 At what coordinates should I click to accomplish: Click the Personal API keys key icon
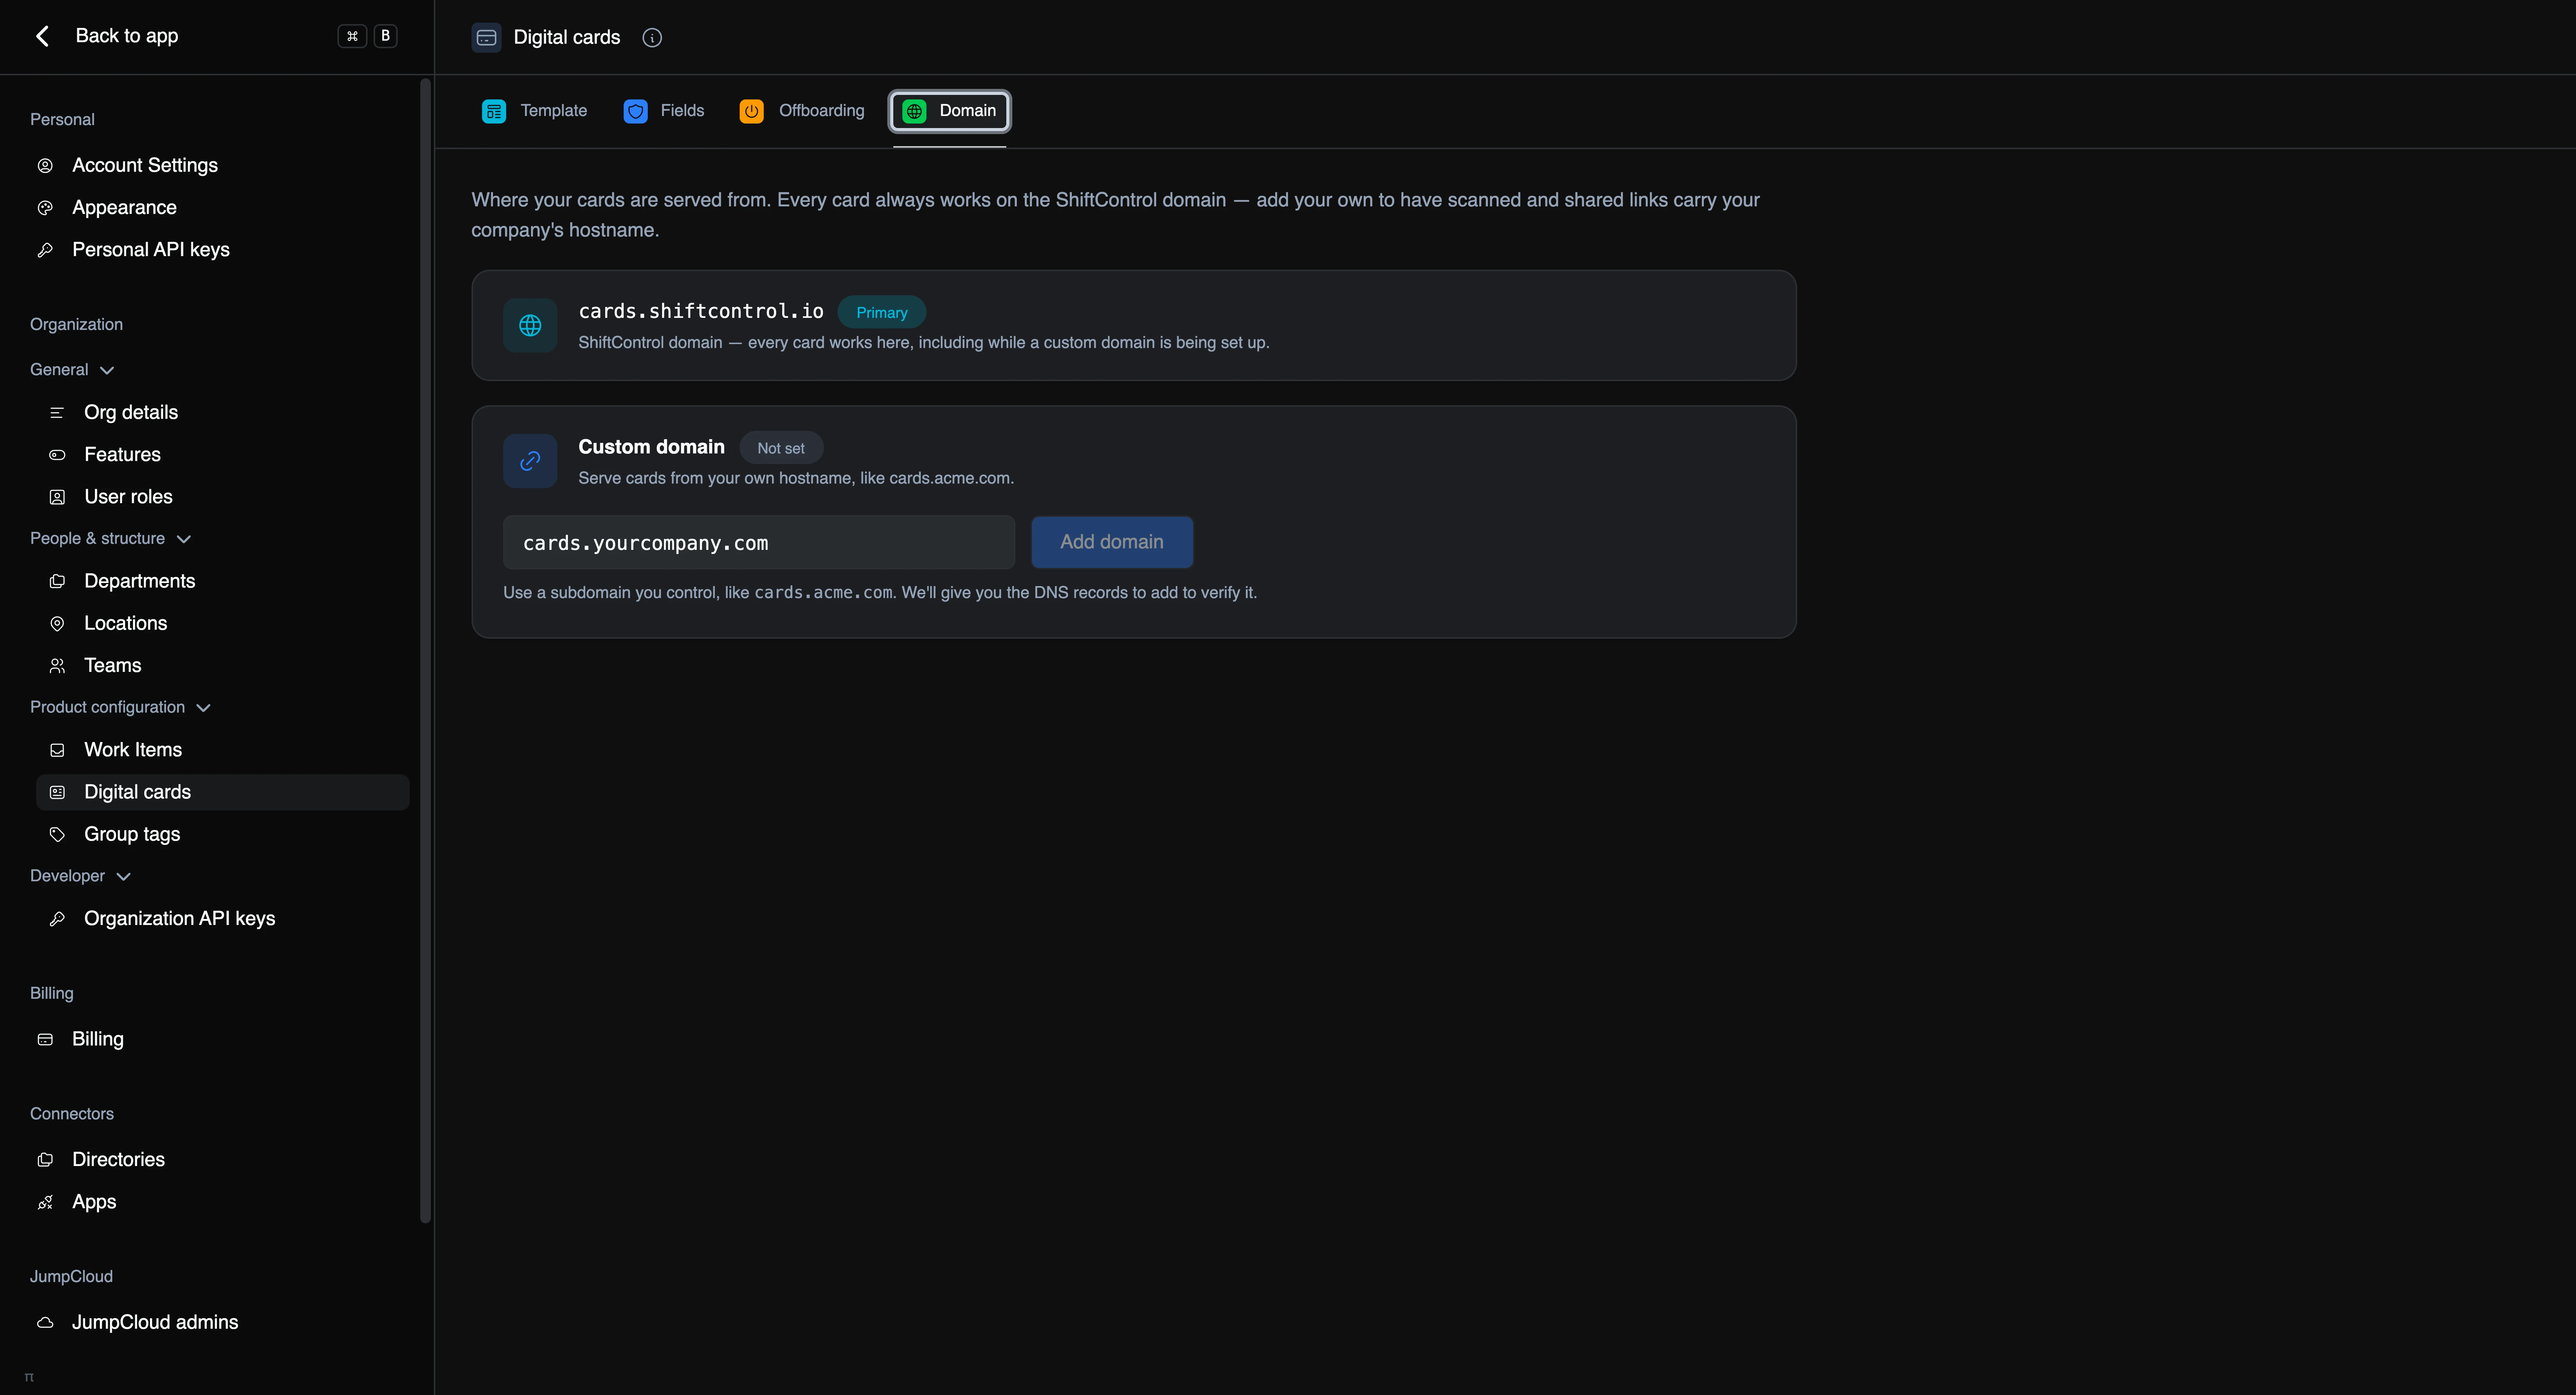tap(45, 250)
